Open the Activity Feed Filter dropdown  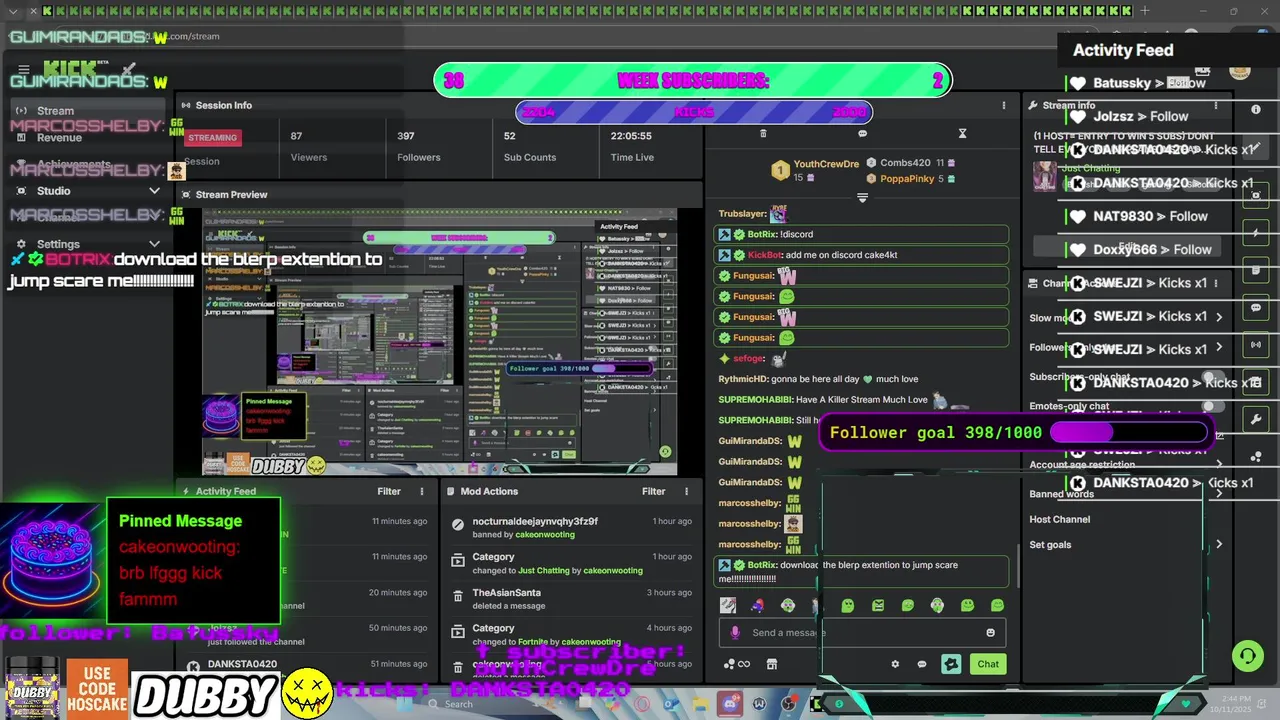[x=389, y=491]
